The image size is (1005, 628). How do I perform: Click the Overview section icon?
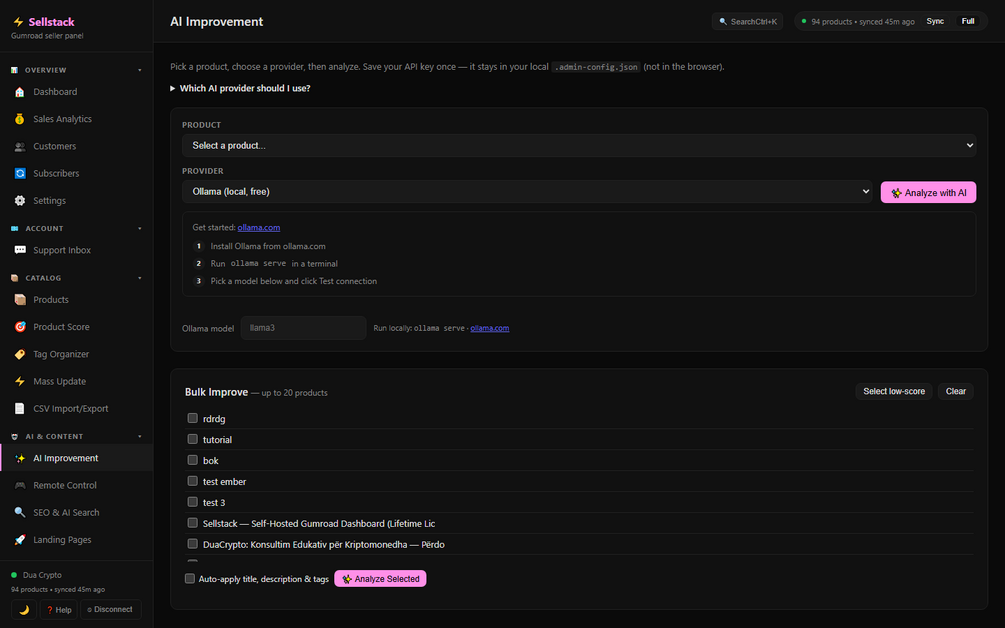pos(14,70)
